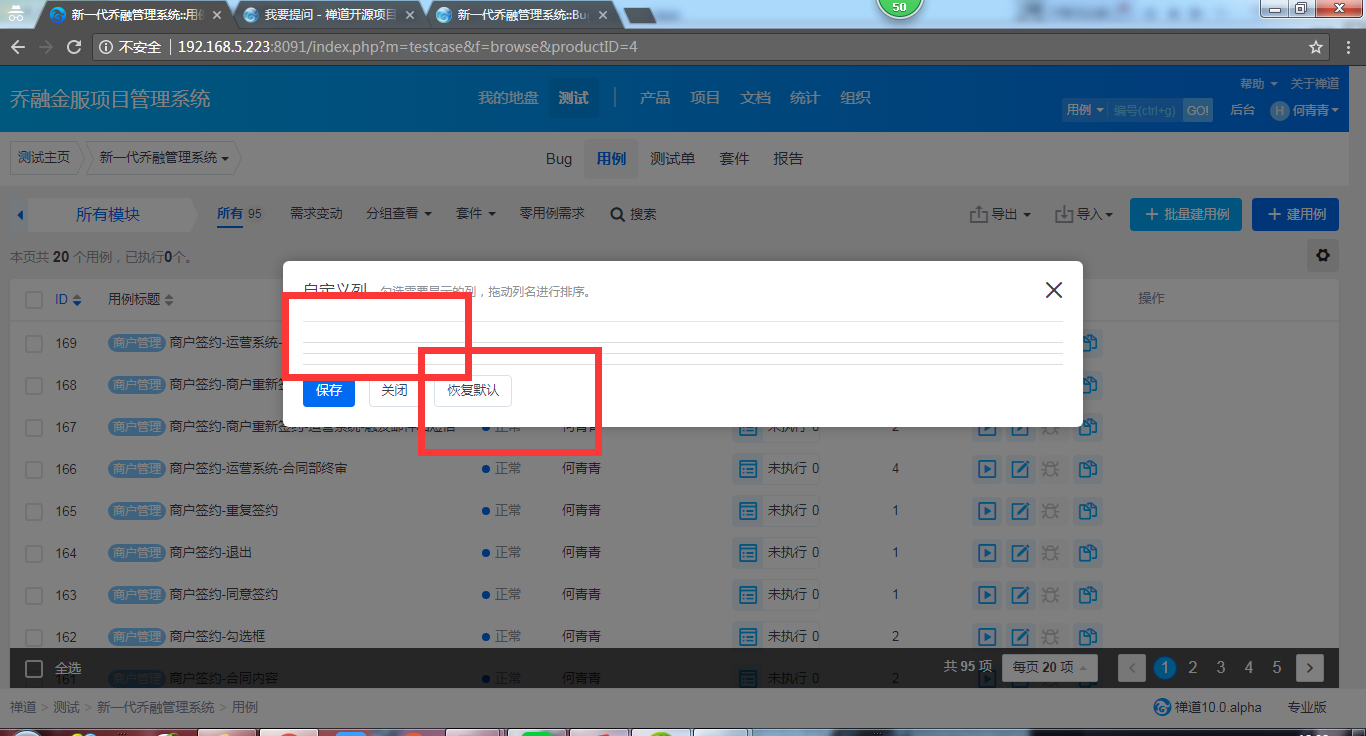Viewport: 1366px width, 736px height.
Task: Focus the 编号(ctrl+g) input box
Action: 1145,110
